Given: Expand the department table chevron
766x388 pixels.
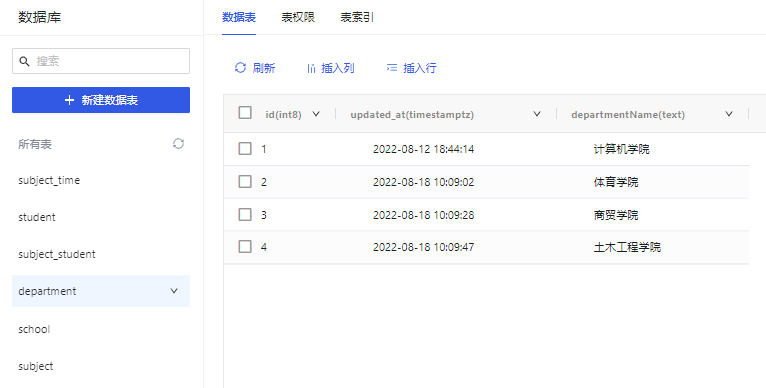Looking at the screenshot, I should tap(174, 291).
